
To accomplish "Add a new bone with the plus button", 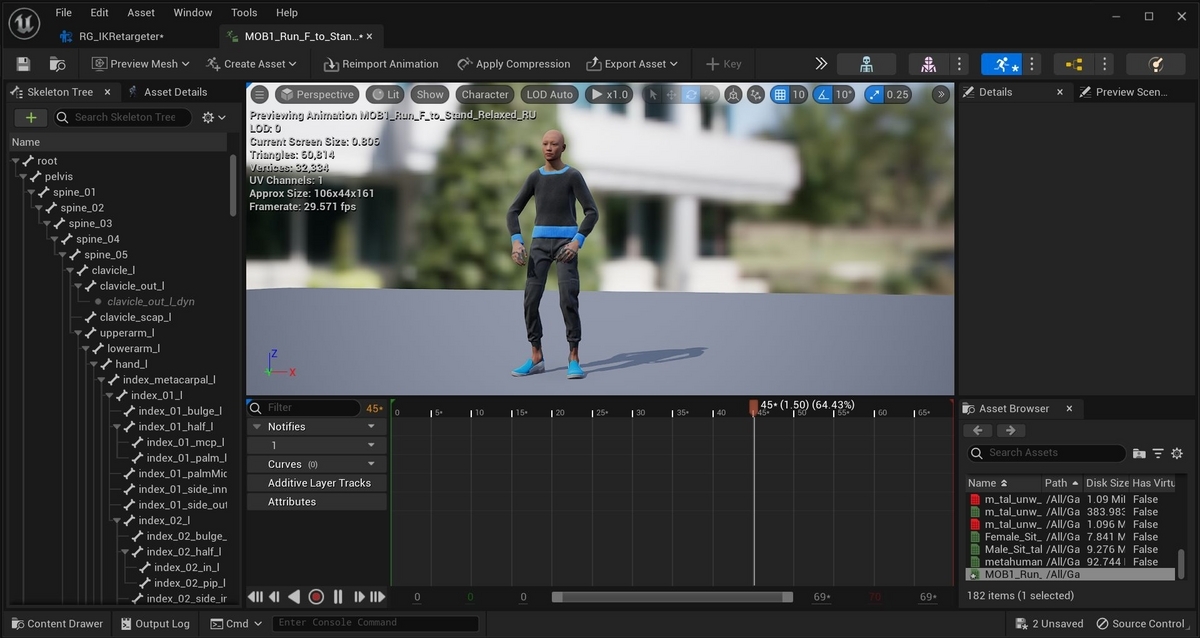I will click(x=31, y=117).
